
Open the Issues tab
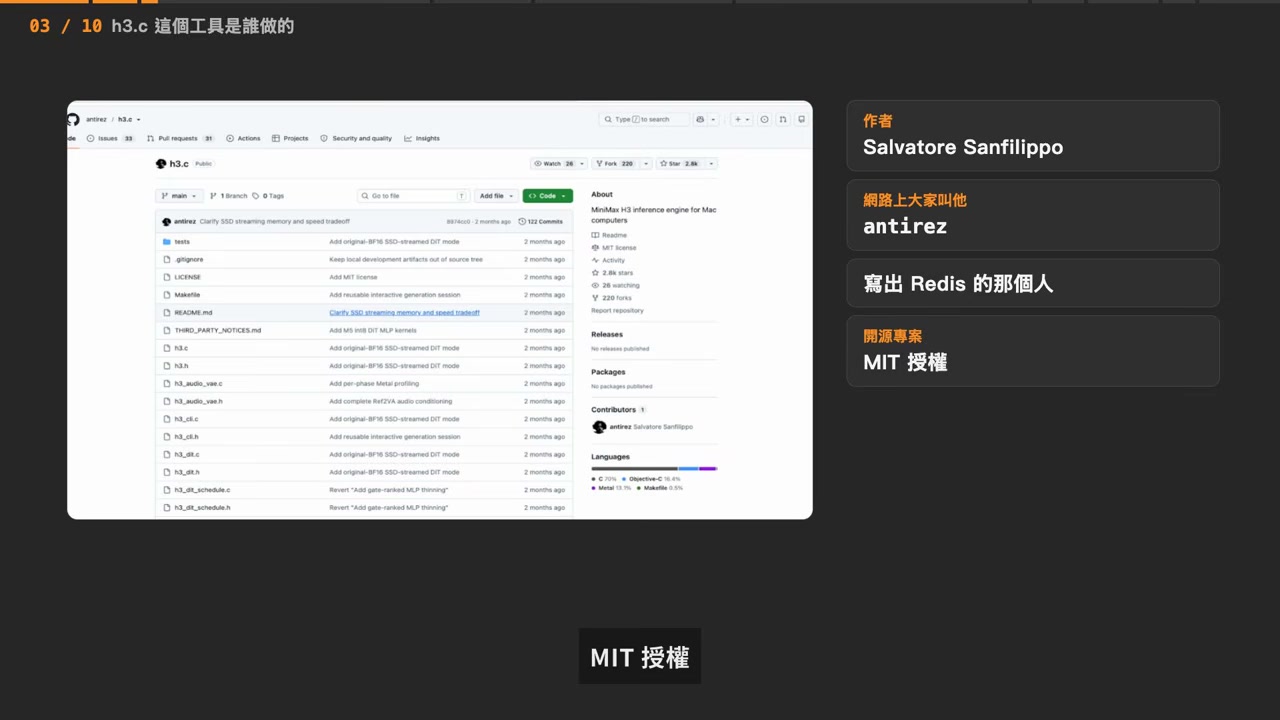[111, 138]
